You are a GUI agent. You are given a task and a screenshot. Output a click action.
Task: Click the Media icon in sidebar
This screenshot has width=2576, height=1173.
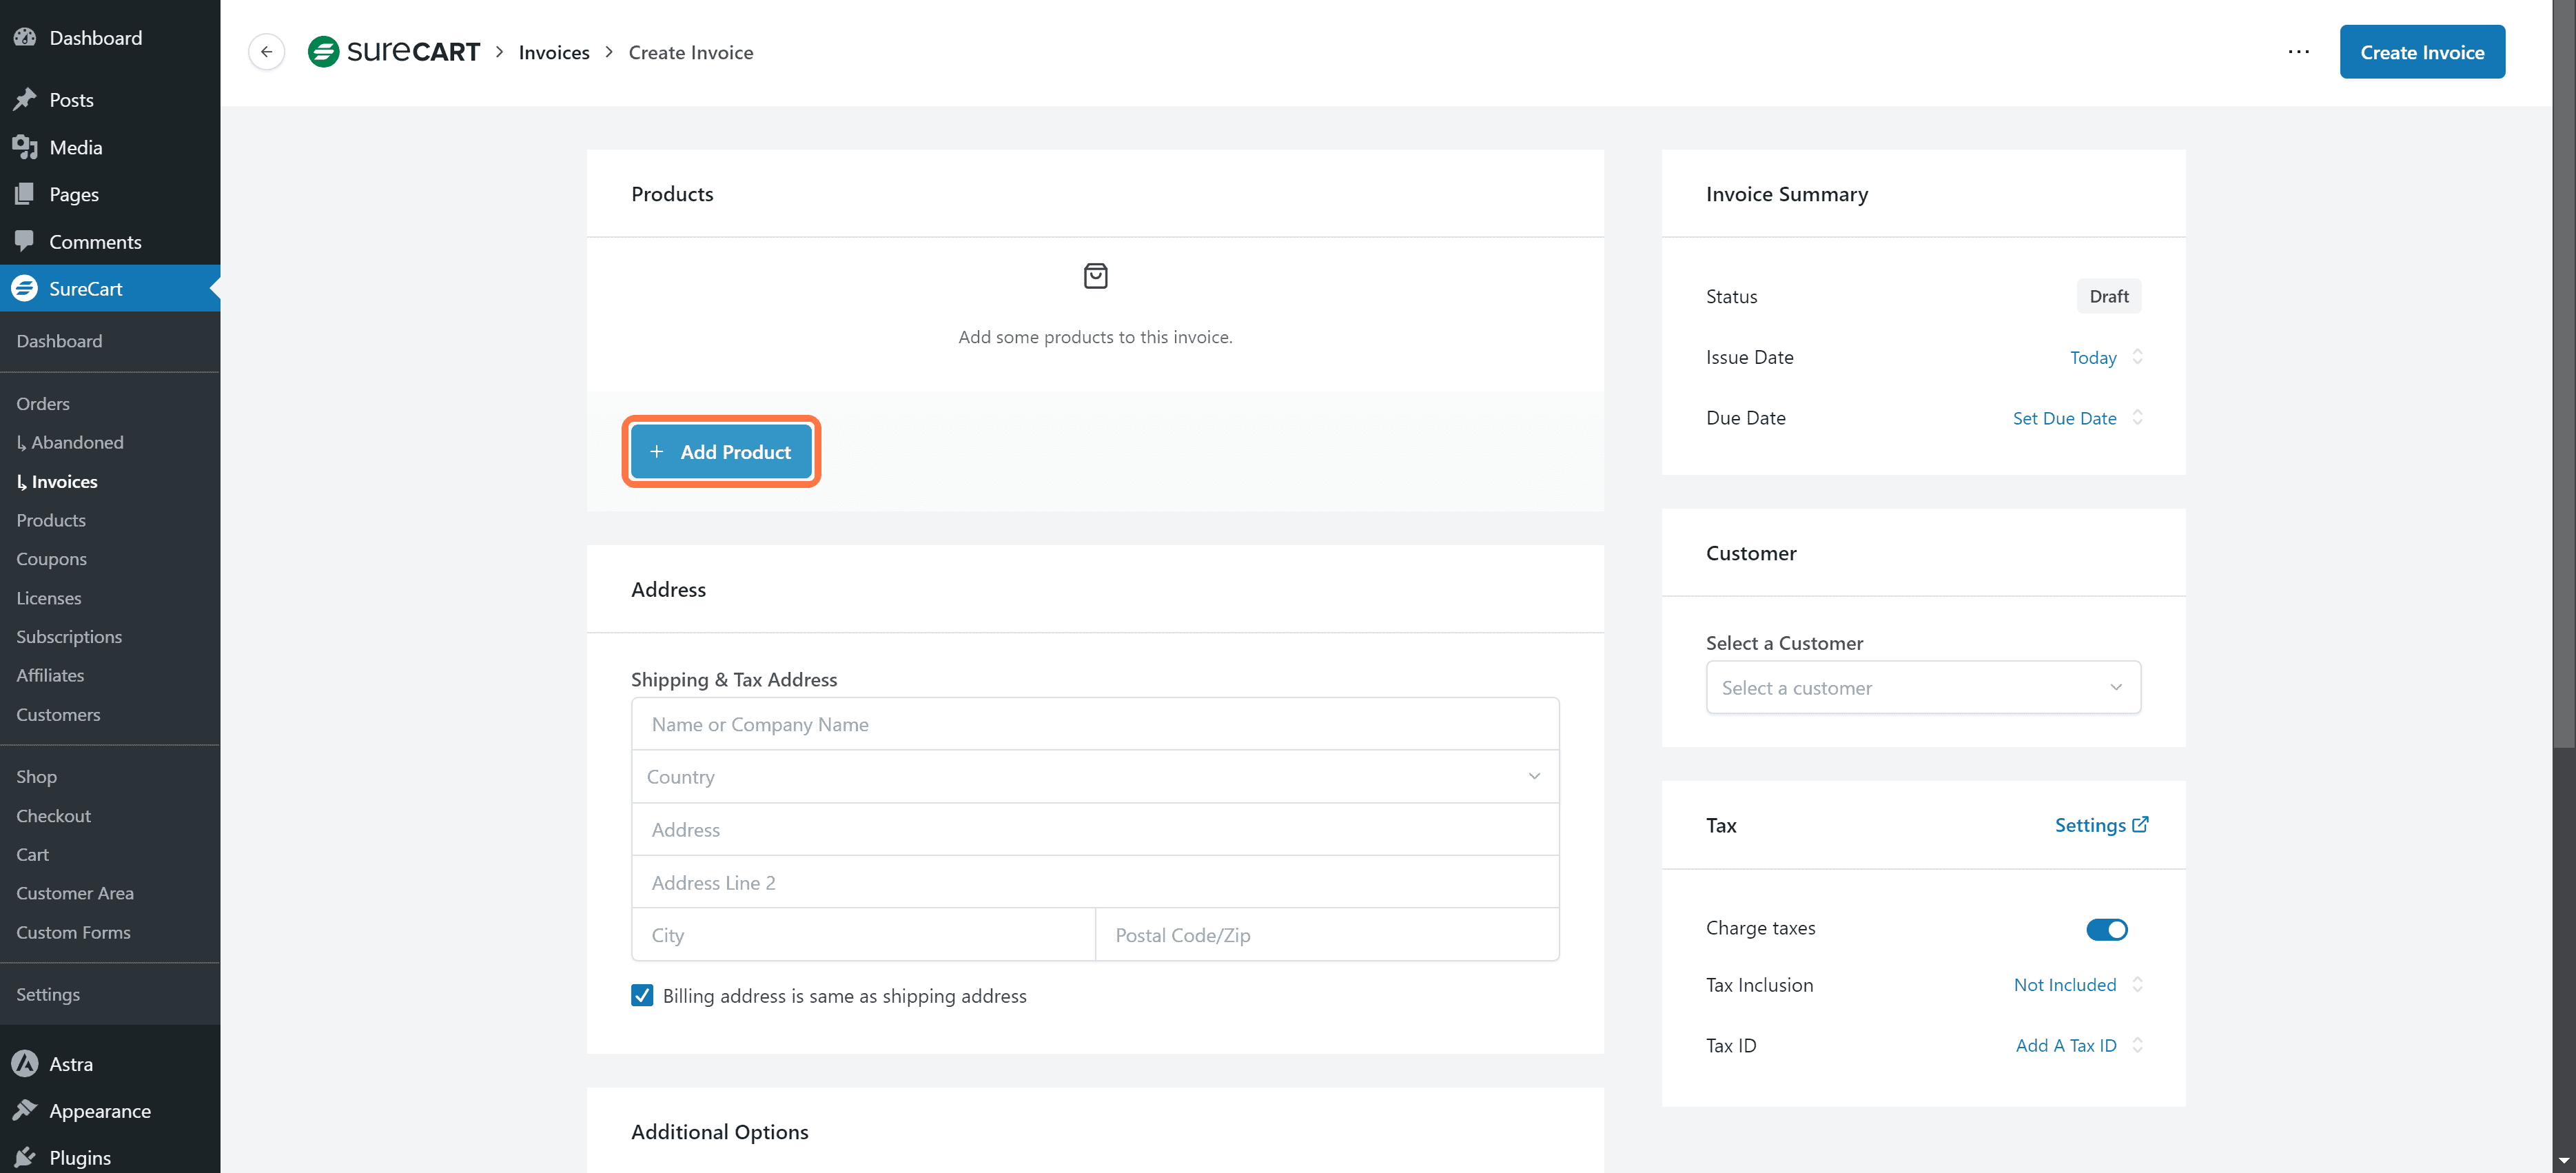point(25,147)
